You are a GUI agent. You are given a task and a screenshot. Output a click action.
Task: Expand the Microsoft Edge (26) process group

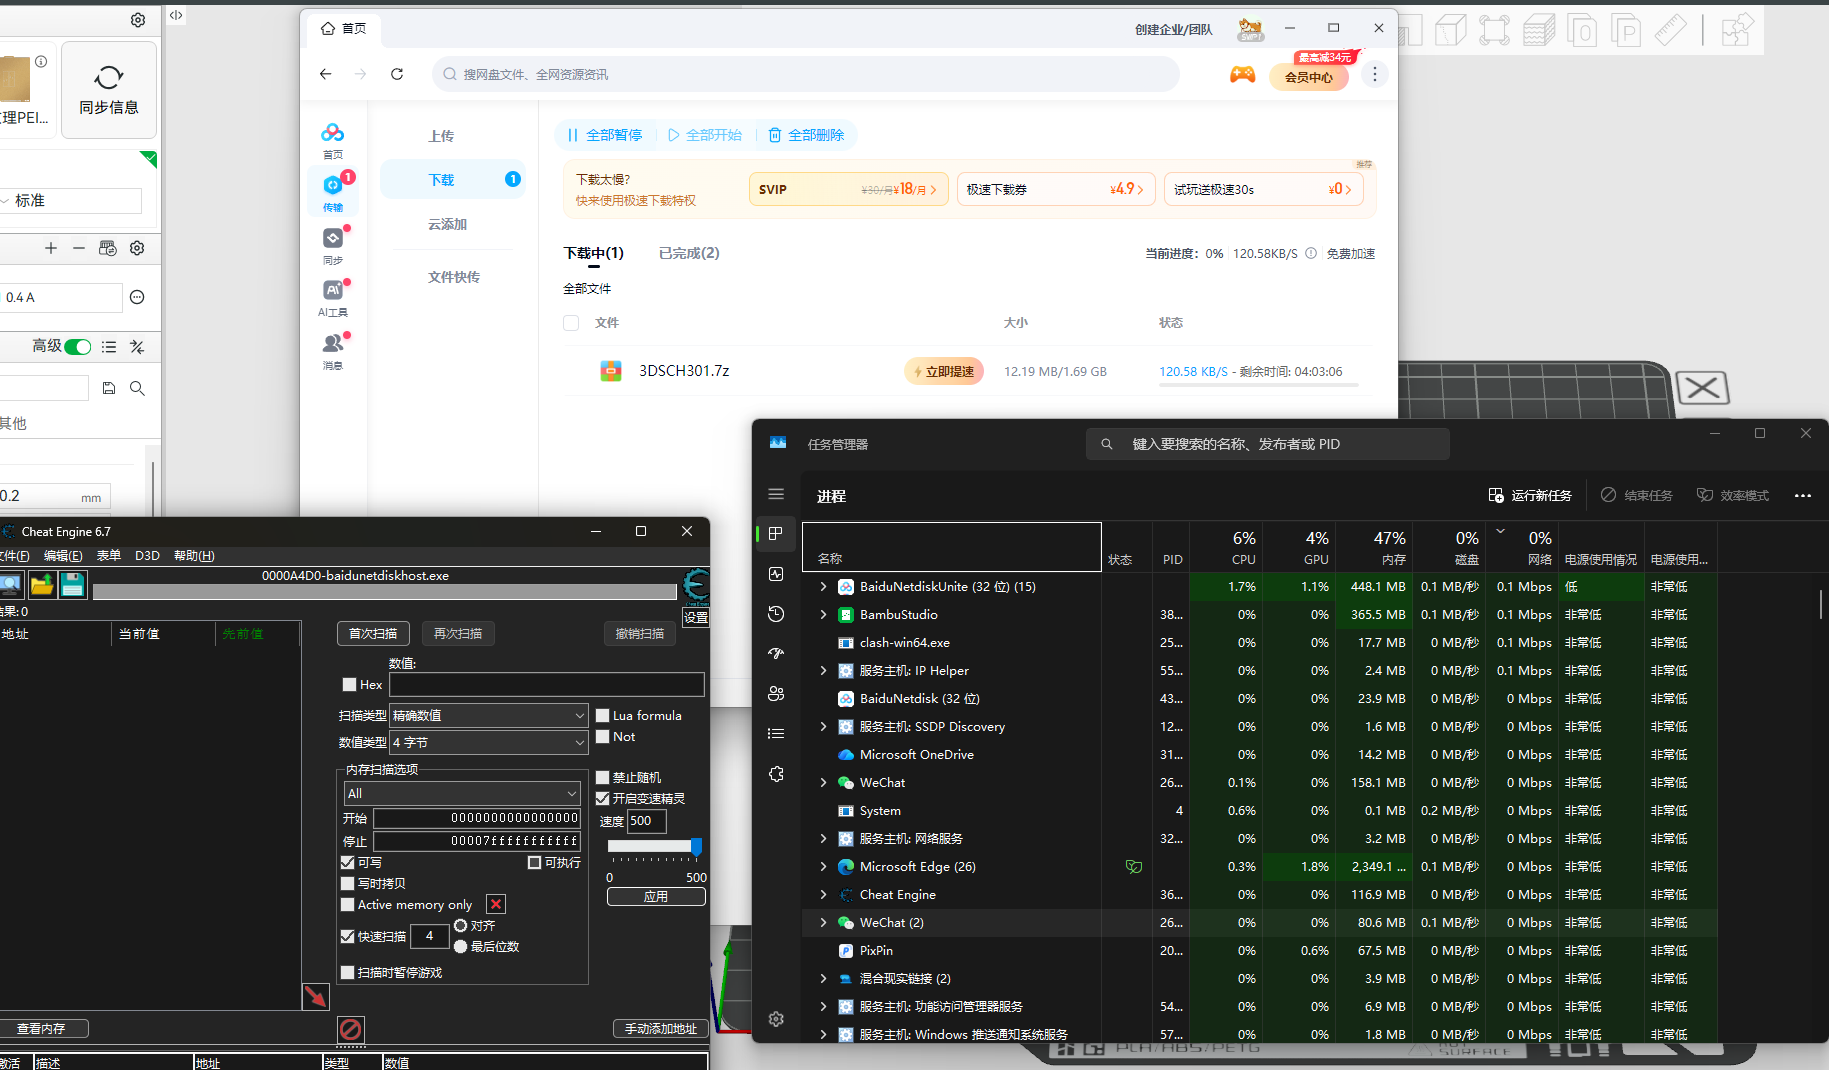click(x=823, y=867)
